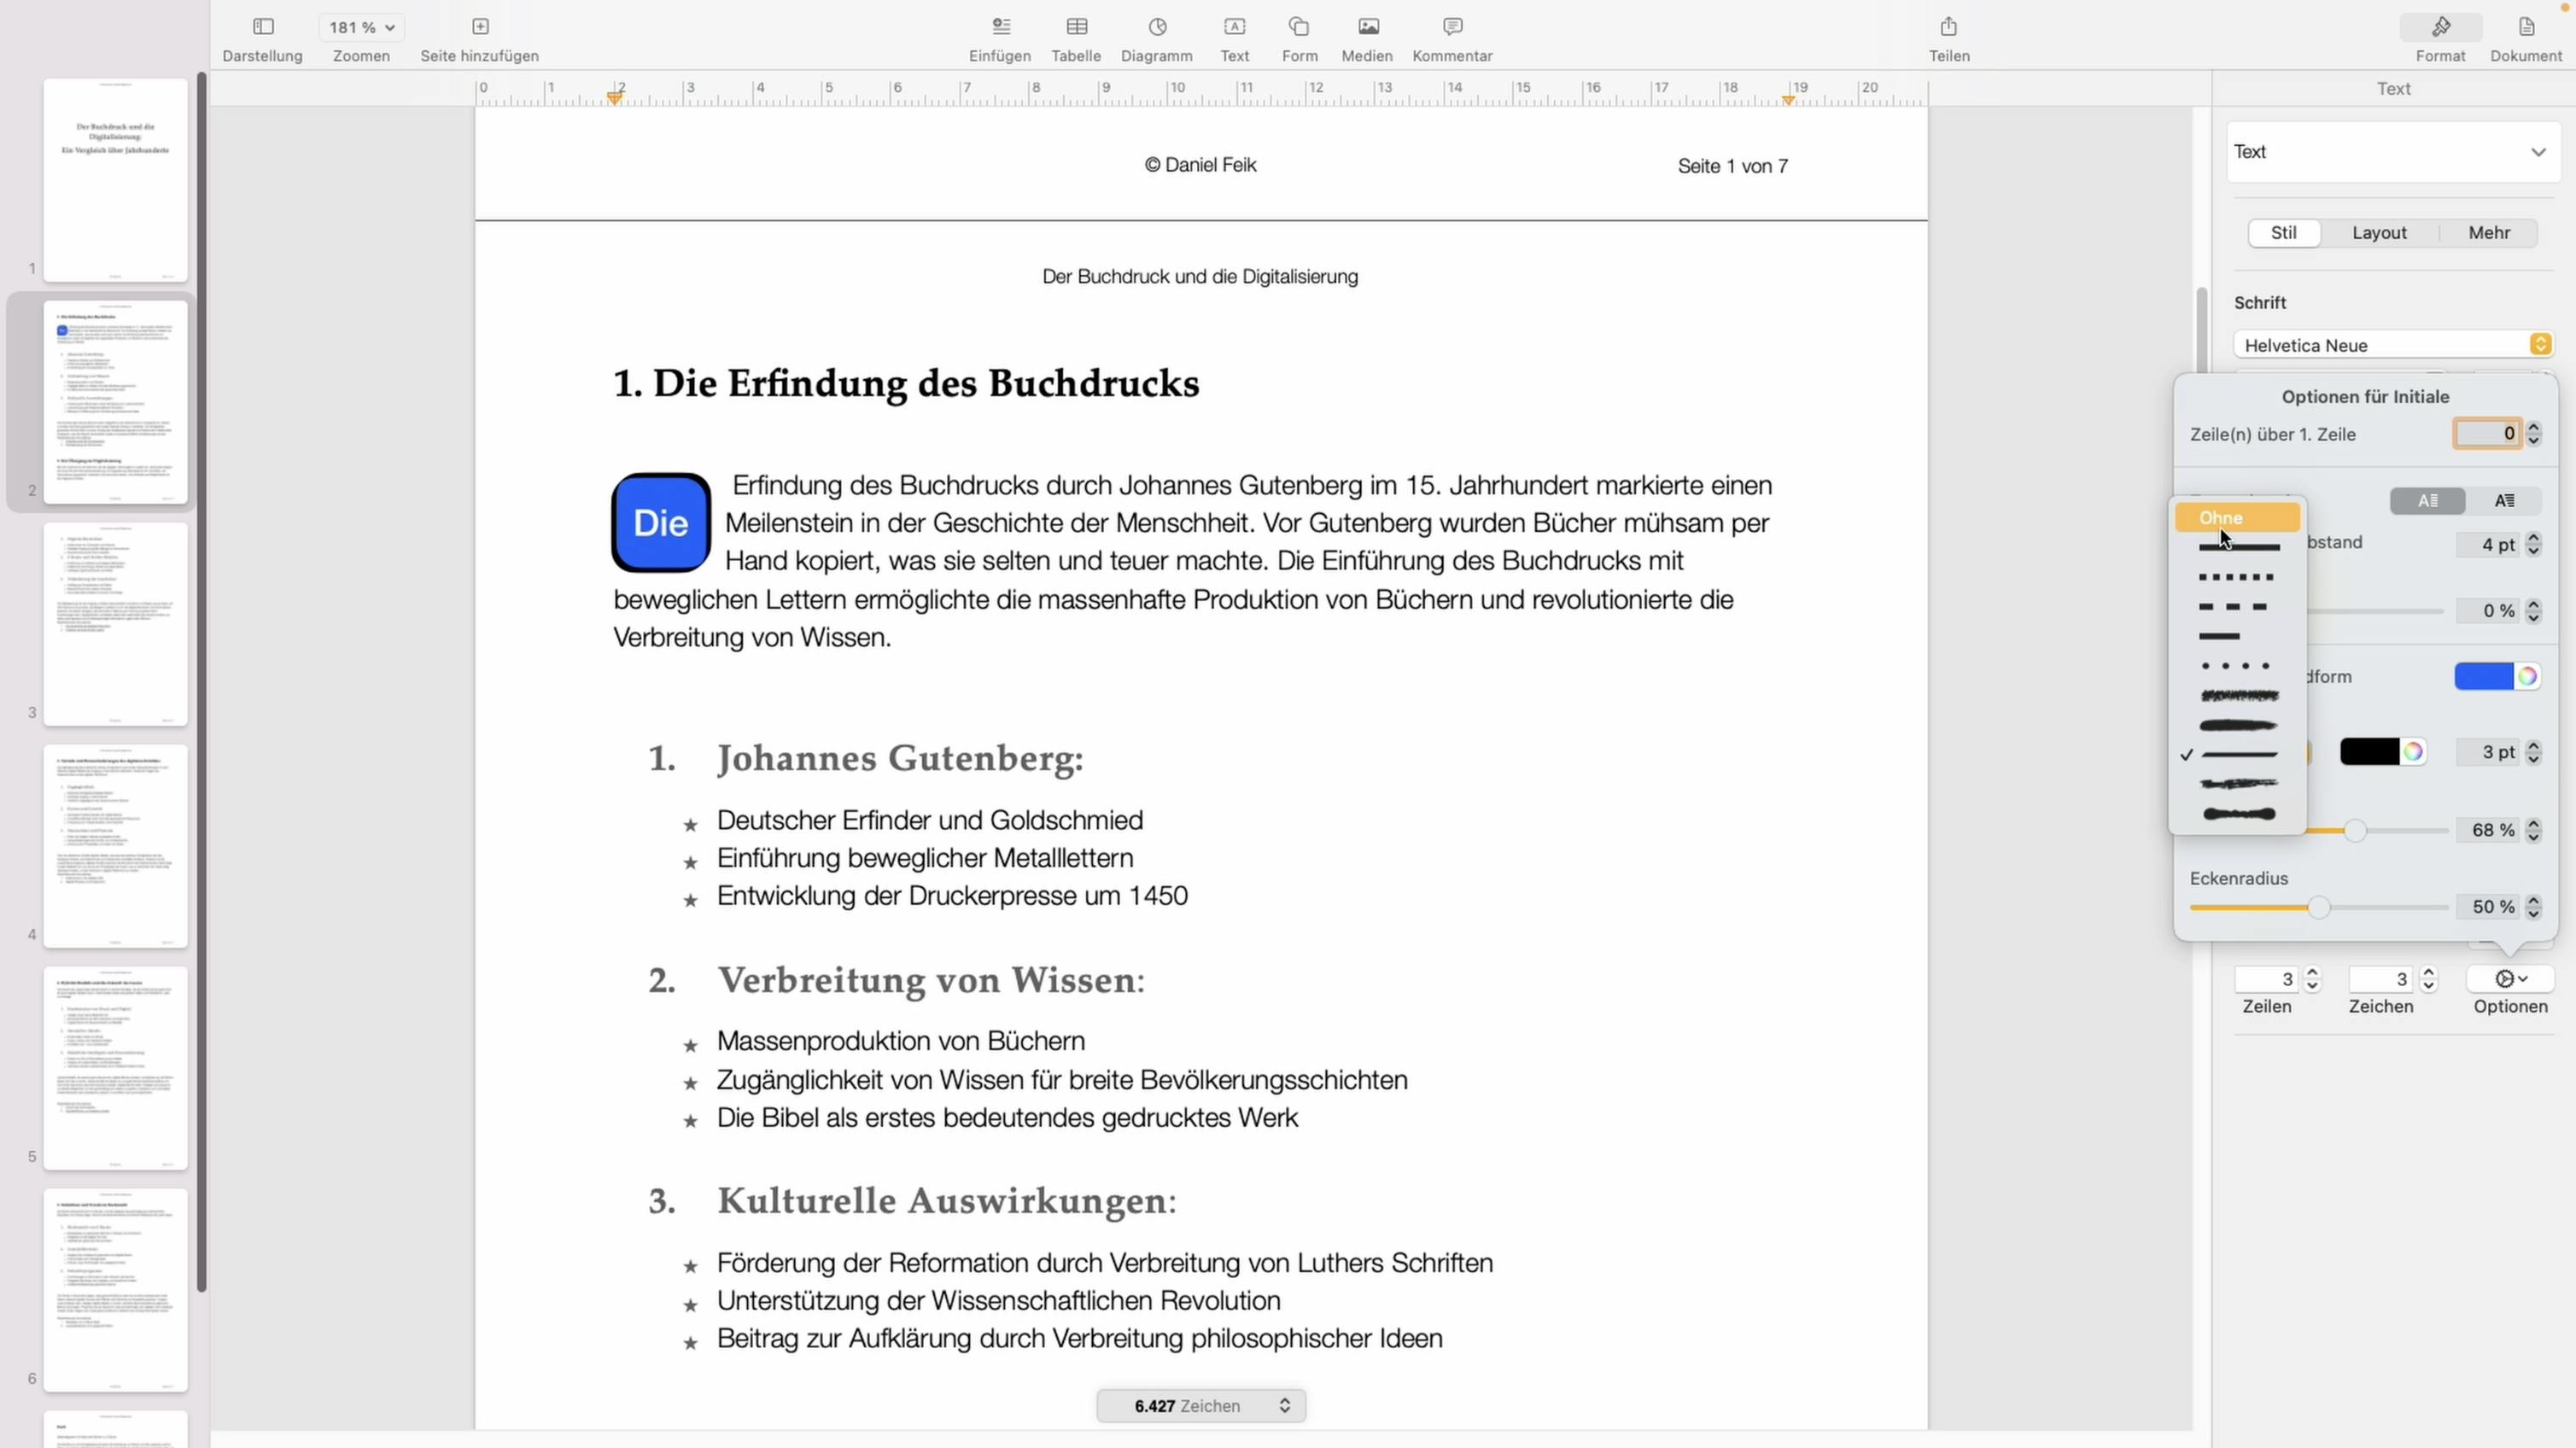Add a comment with the Kommentar icon
2576x1448 pixels.
[1451, 38]
